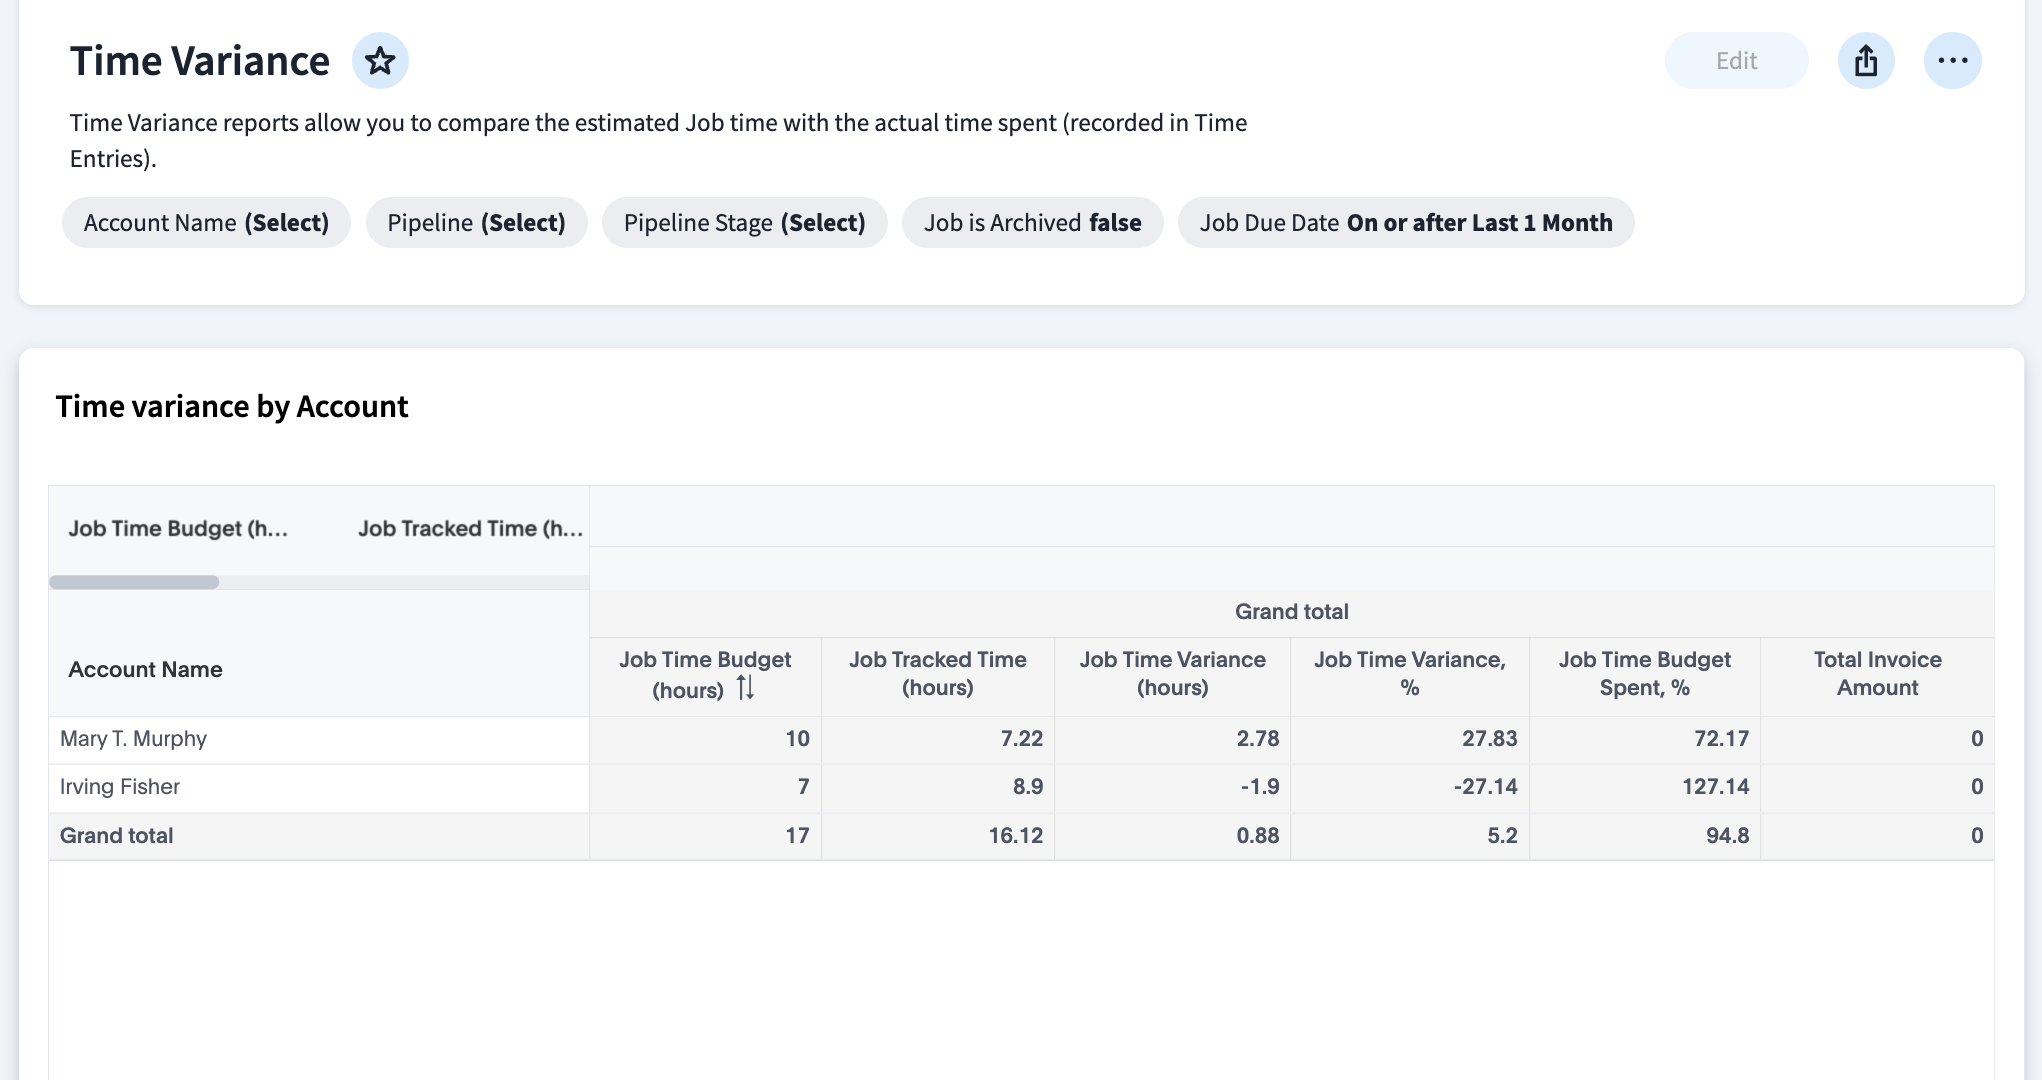The width and height of the screenshot is (2042, 1080).
Task: Open the three-dots more options menu
Action: [1952, 61]
